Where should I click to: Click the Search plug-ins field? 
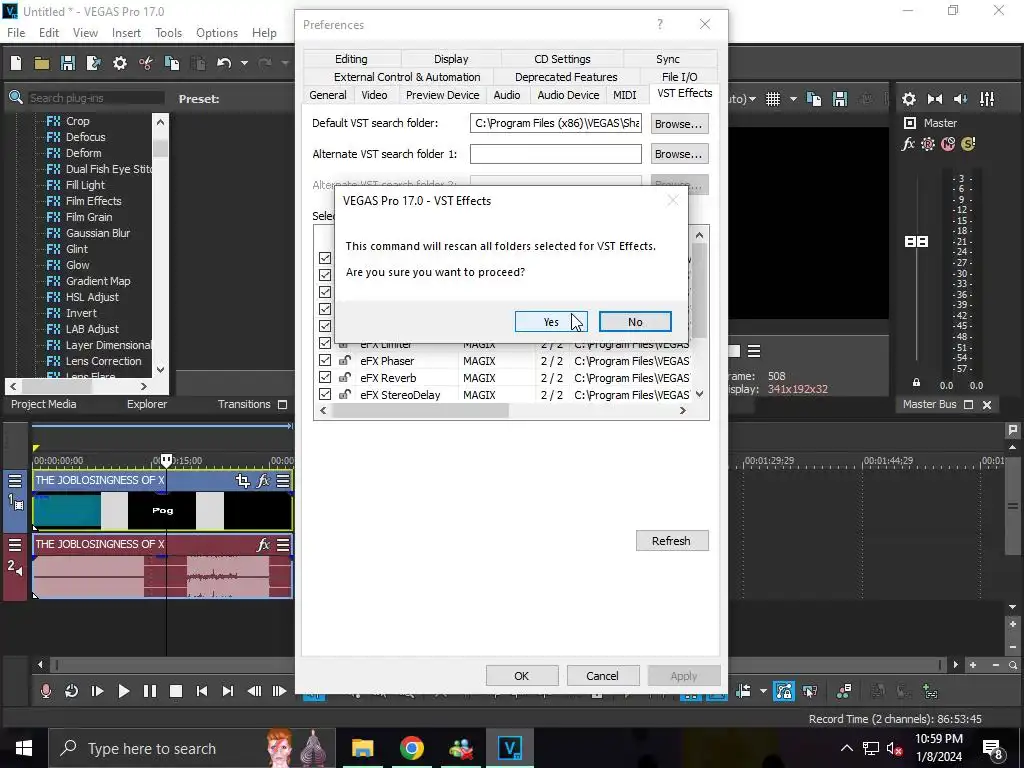coord(95,98)
